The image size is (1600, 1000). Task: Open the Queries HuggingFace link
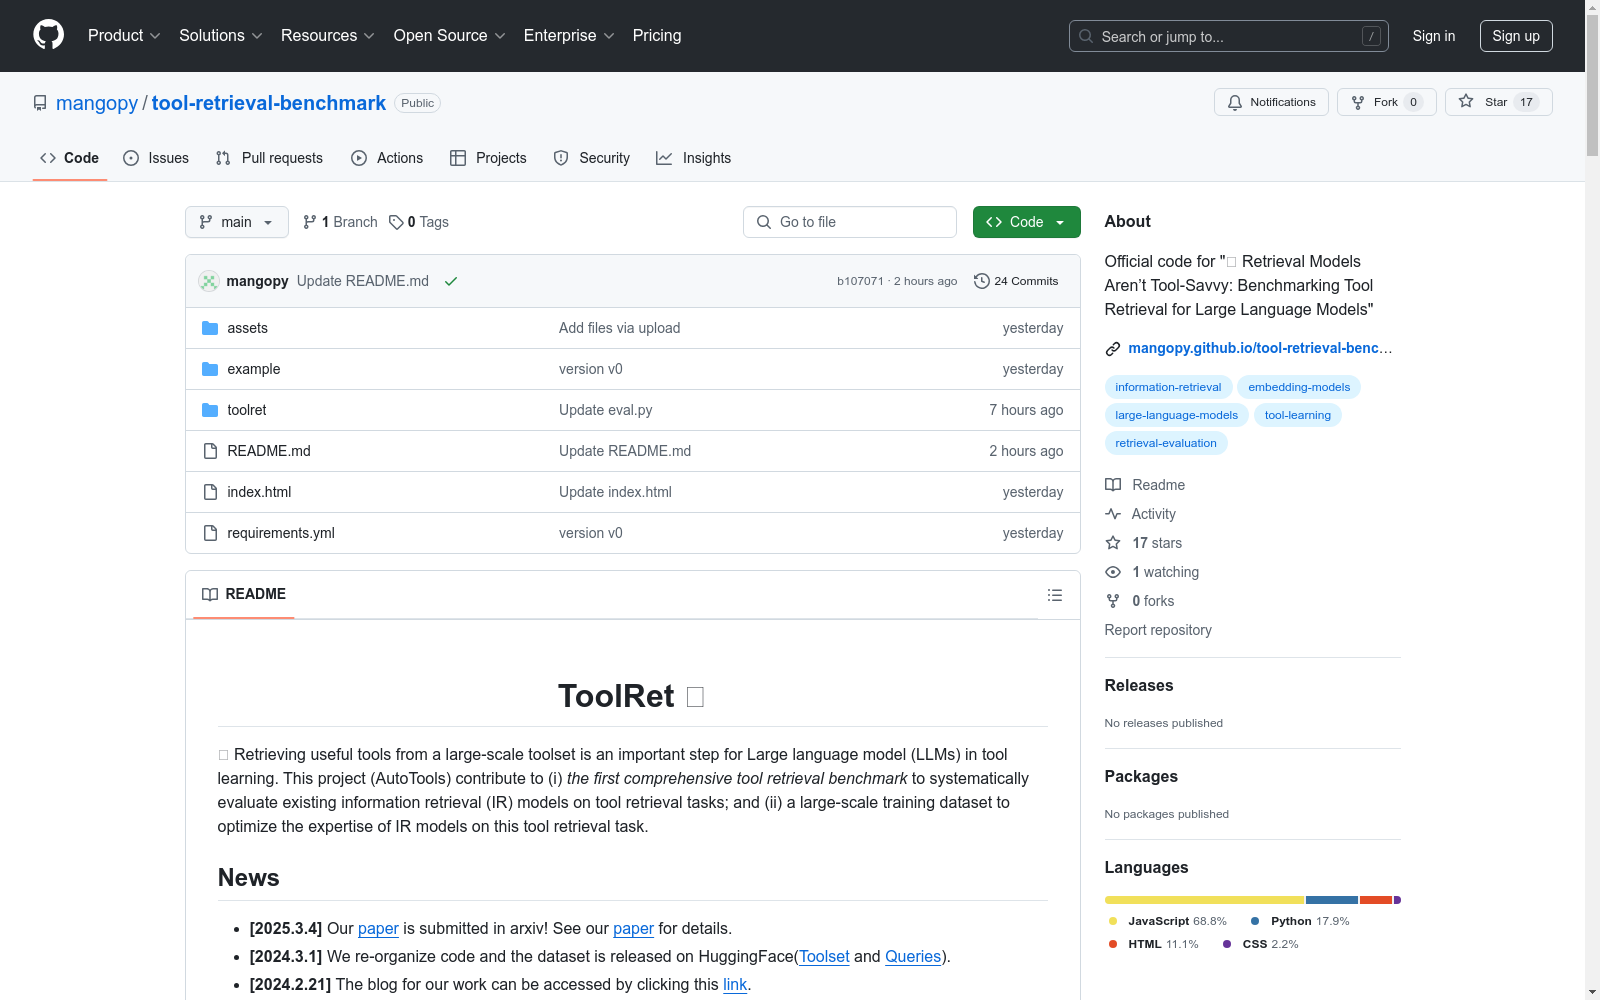point(913,957)
